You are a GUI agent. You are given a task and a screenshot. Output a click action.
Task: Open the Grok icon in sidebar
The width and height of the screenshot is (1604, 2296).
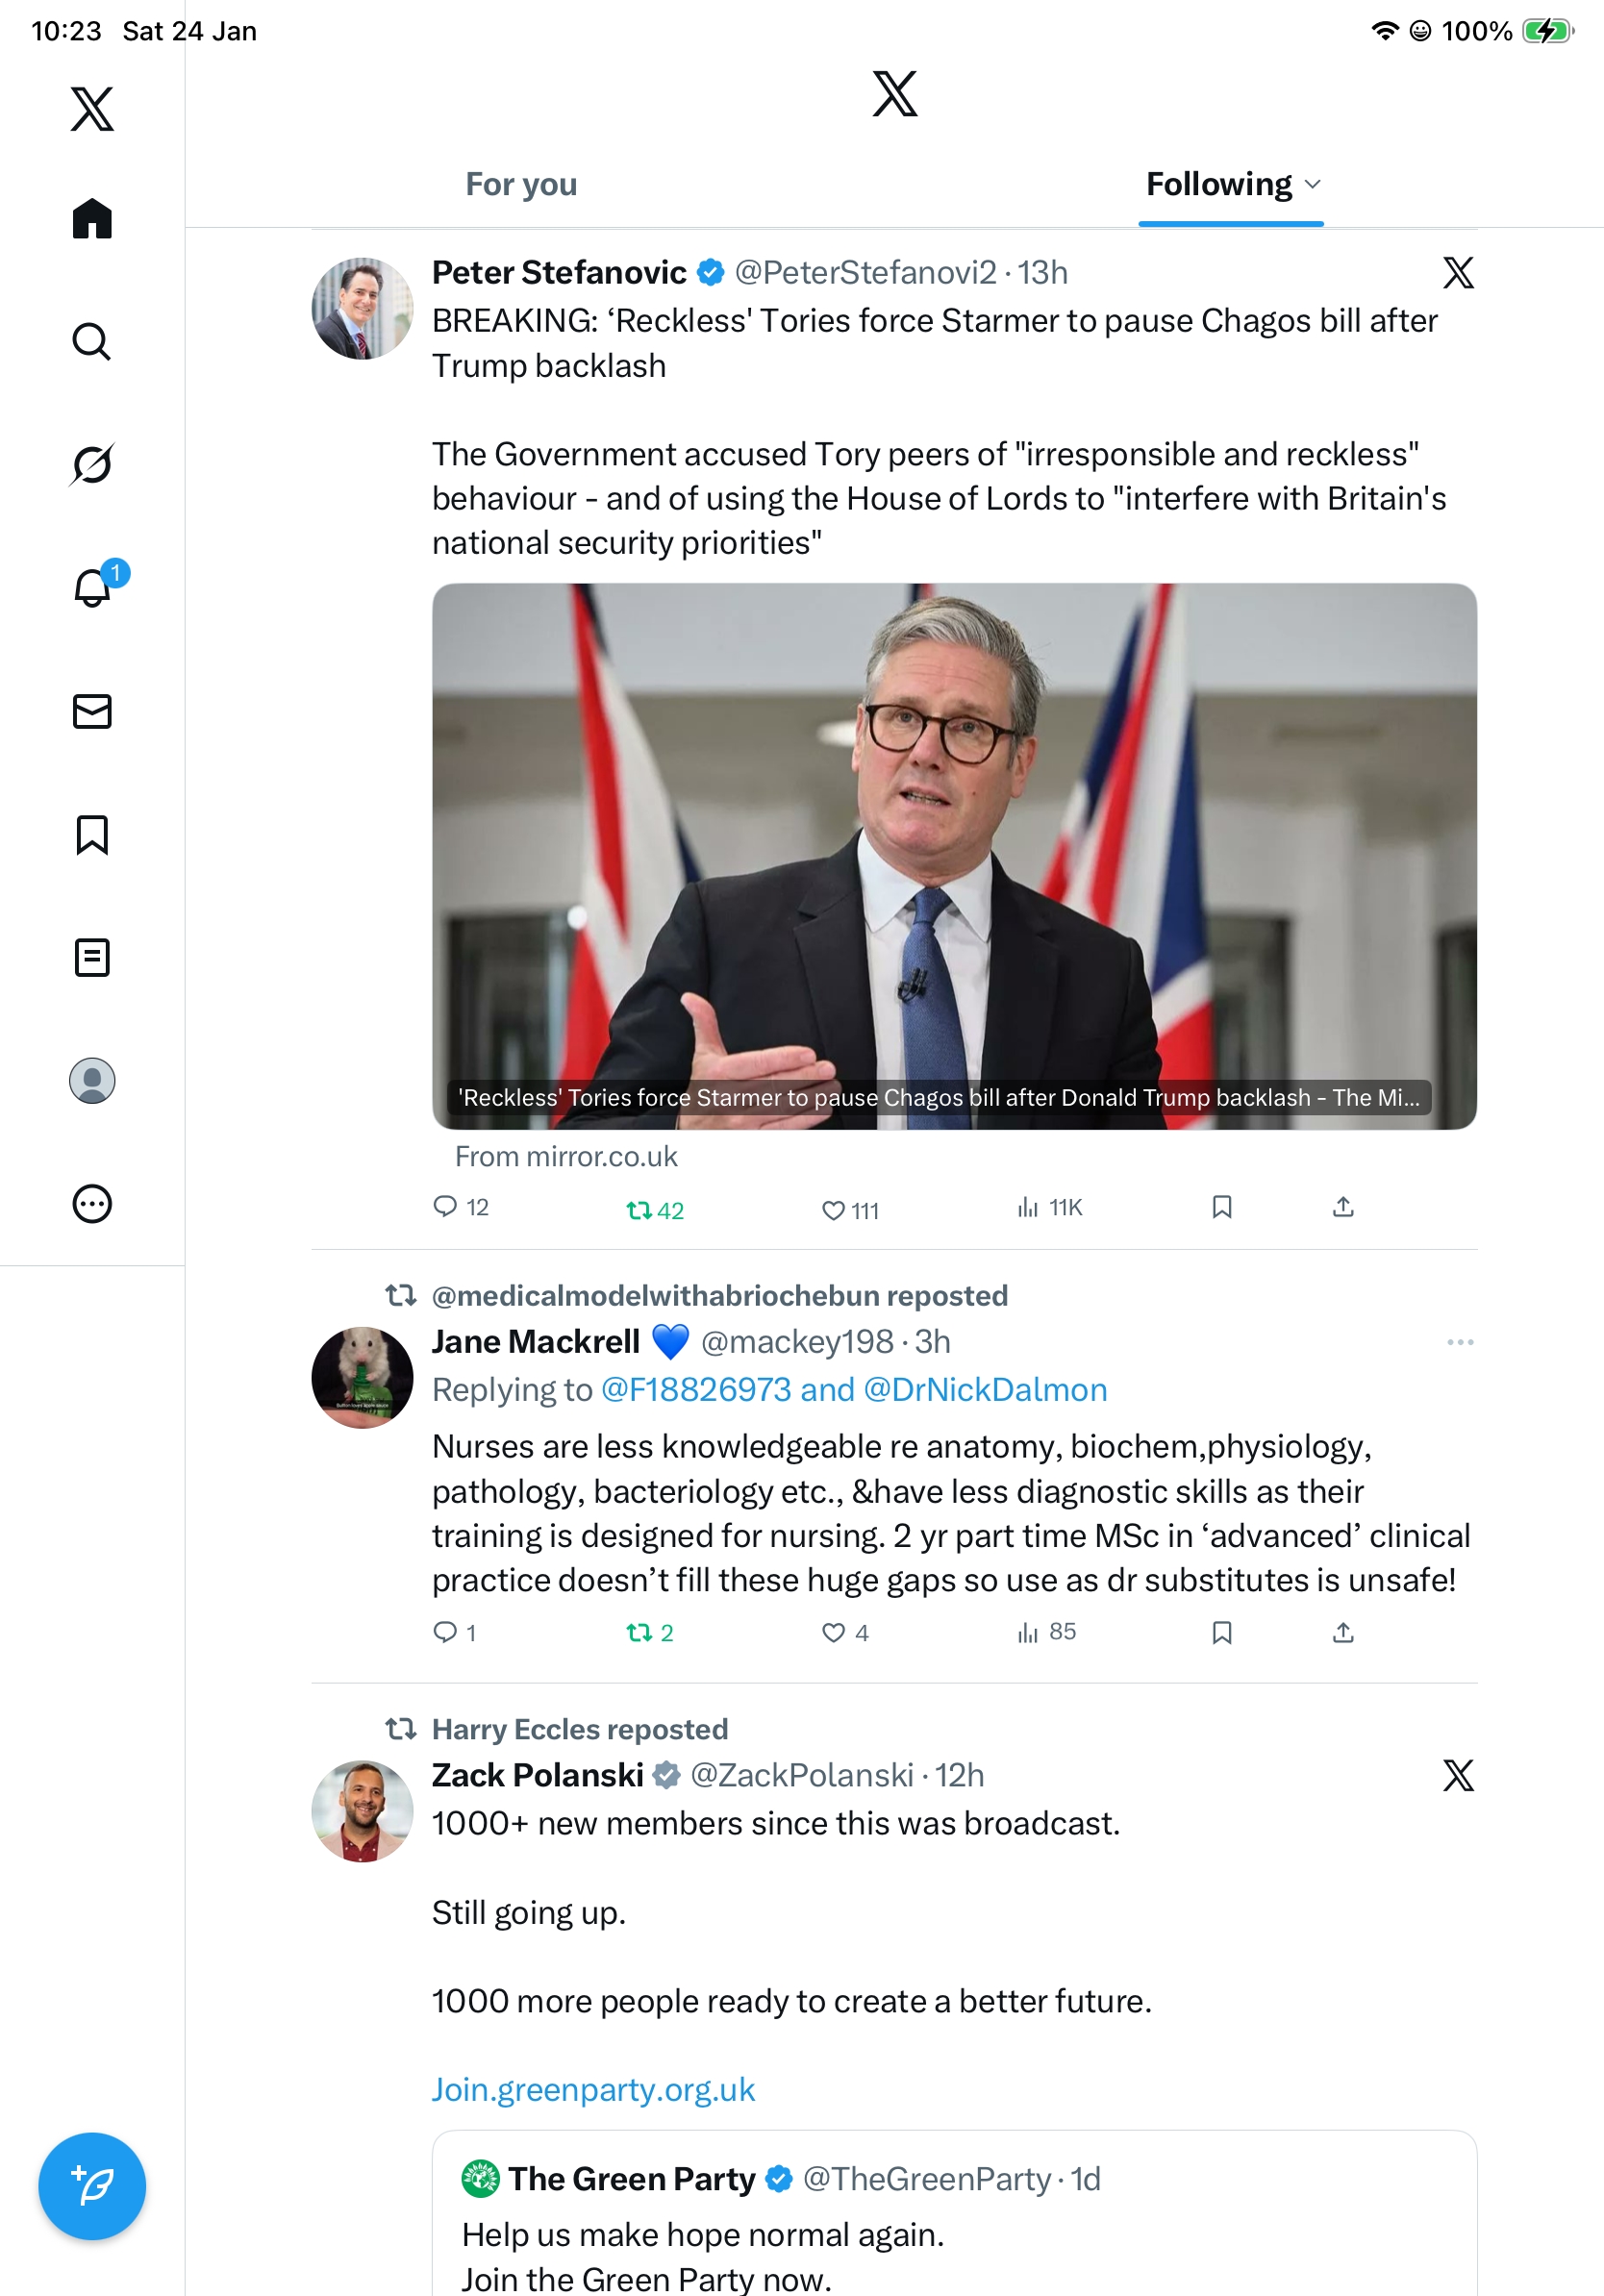tap(91, 464)
